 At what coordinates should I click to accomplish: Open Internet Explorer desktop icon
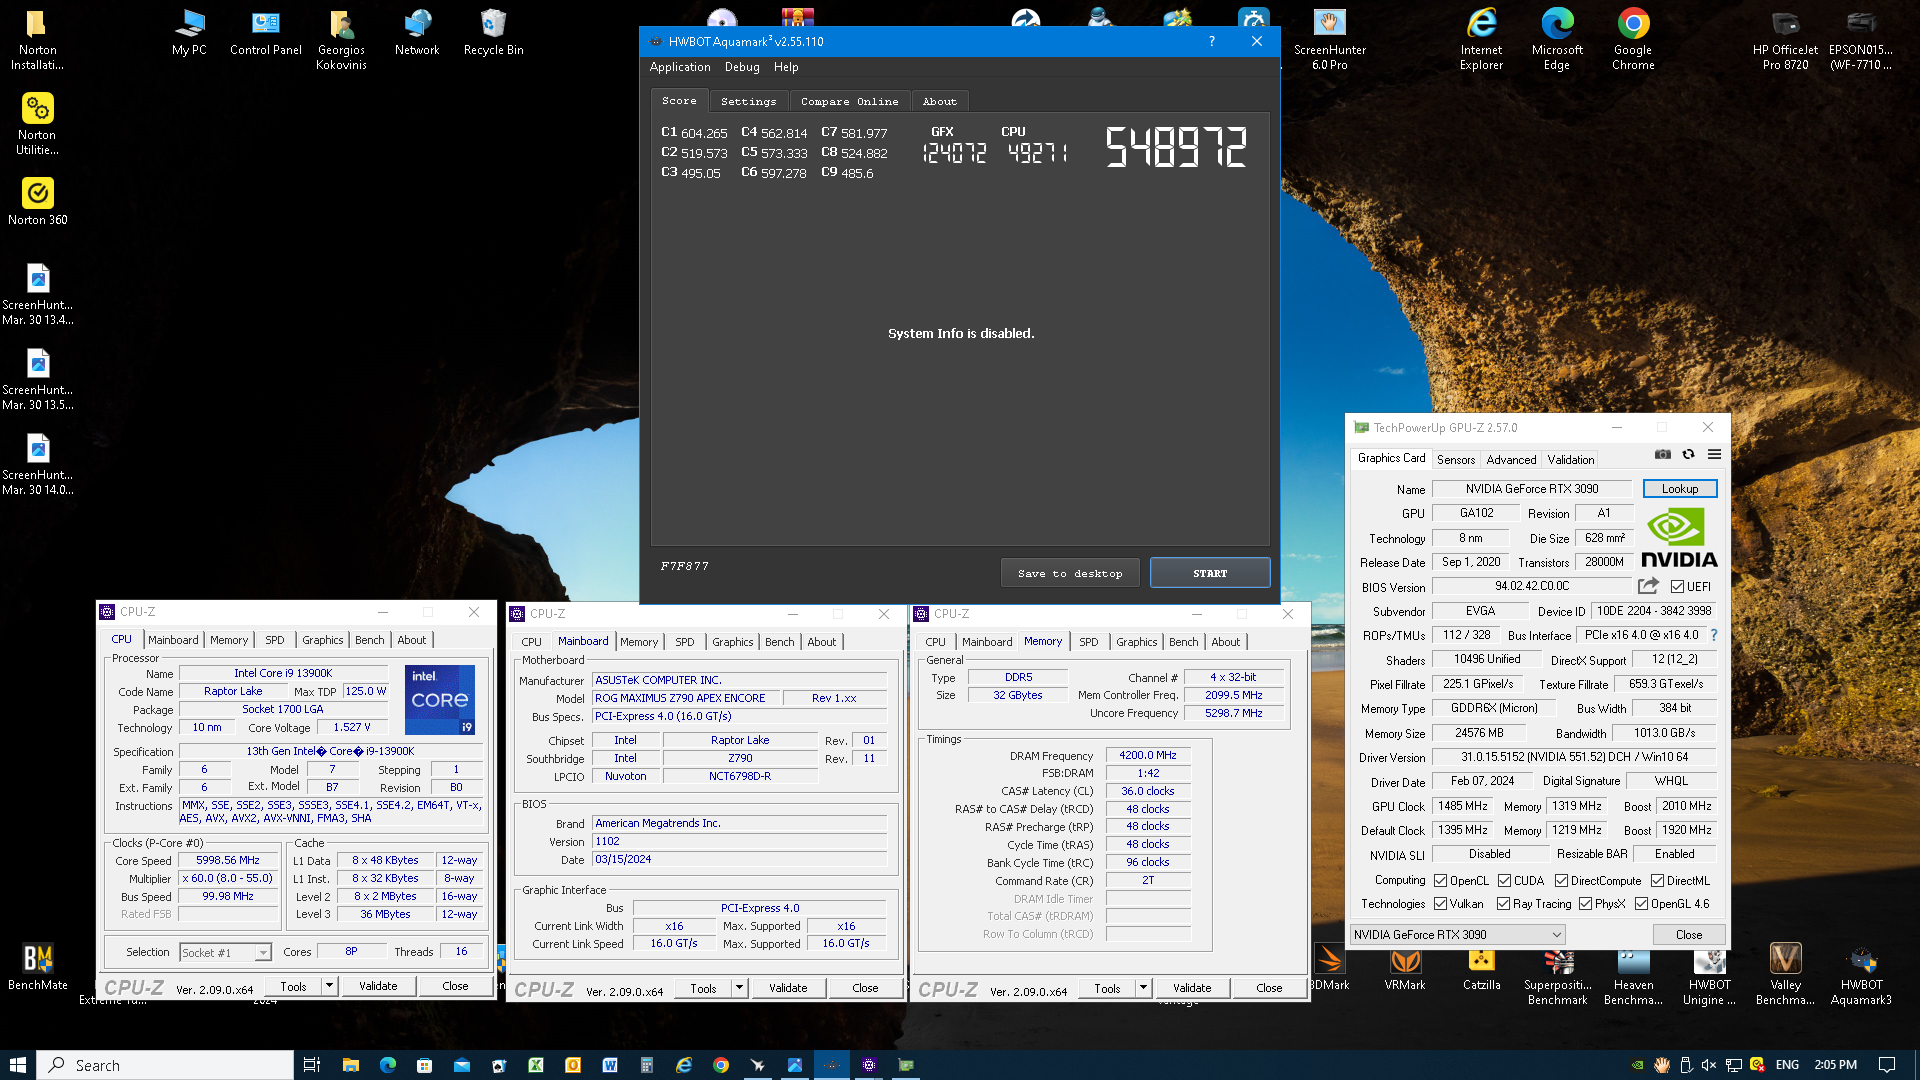(x=1481, y=40)
